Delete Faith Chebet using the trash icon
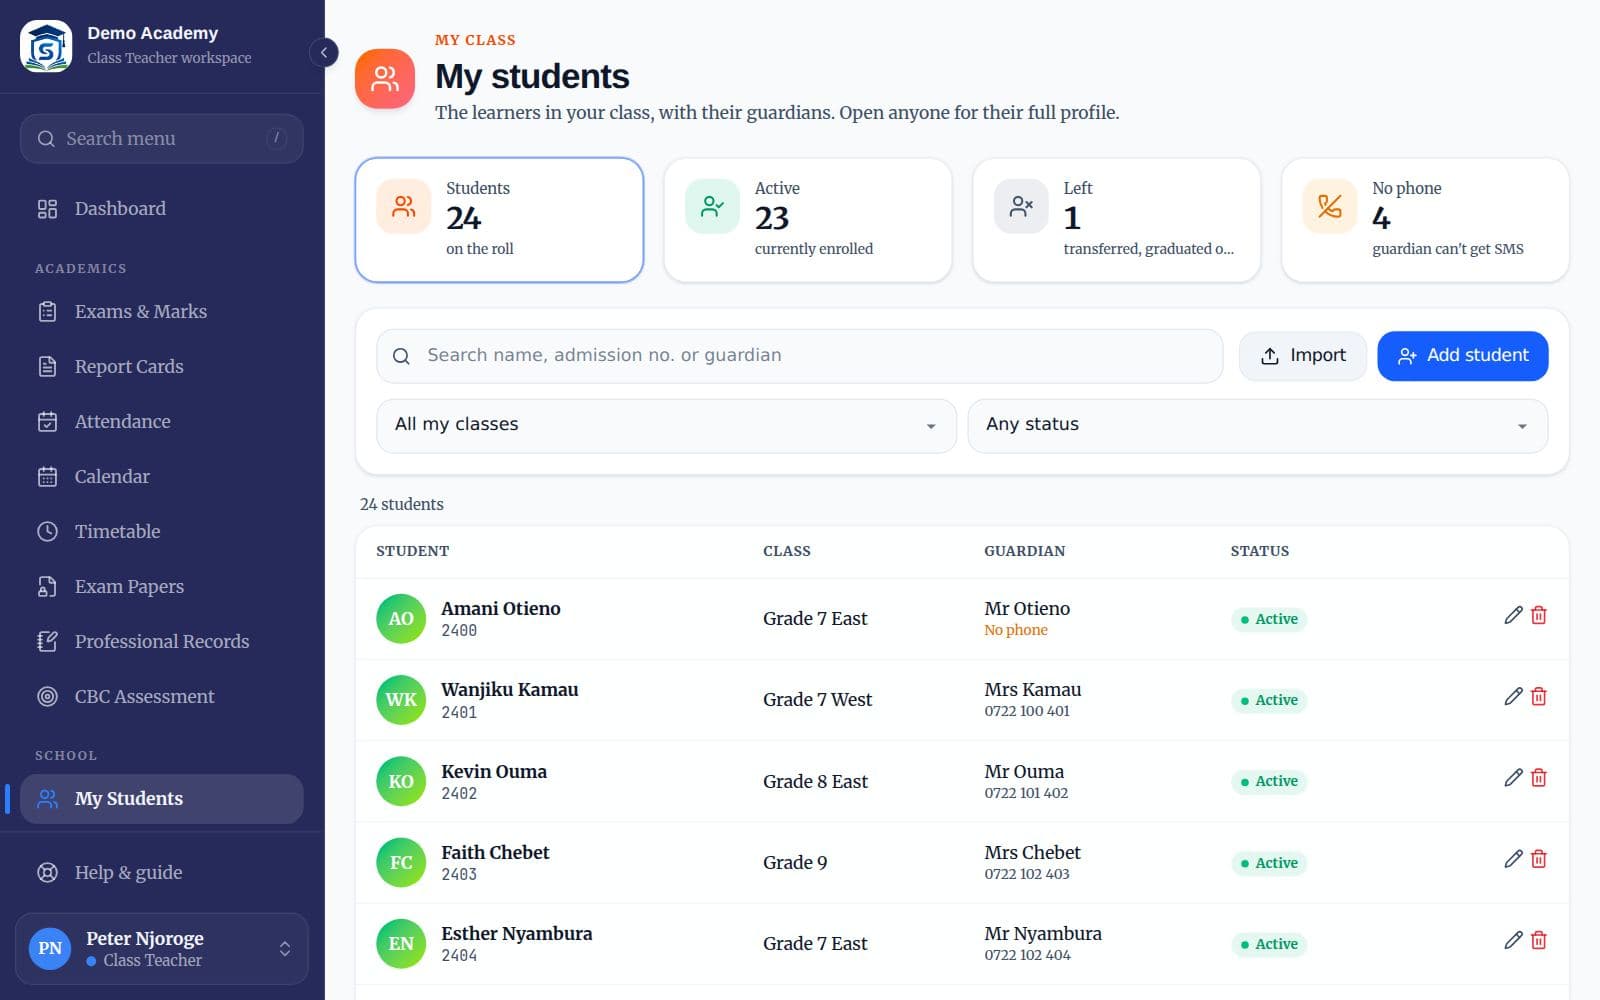Image resolution: width=1600 pixels, height=1000 pixels. point(1539,859)
